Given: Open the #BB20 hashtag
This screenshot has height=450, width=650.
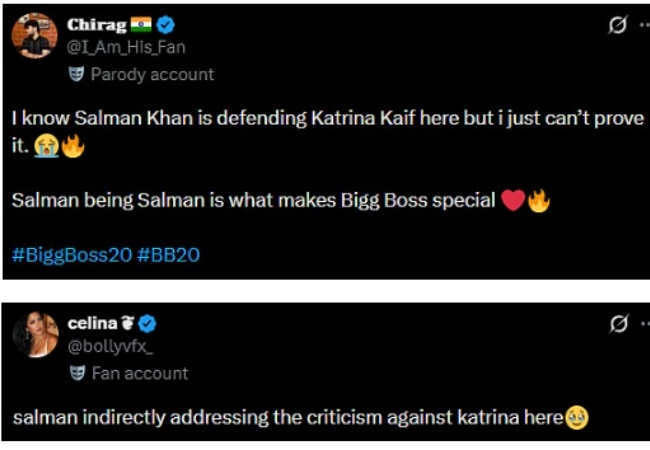Looking at the screenshot, I should point(168,255).
